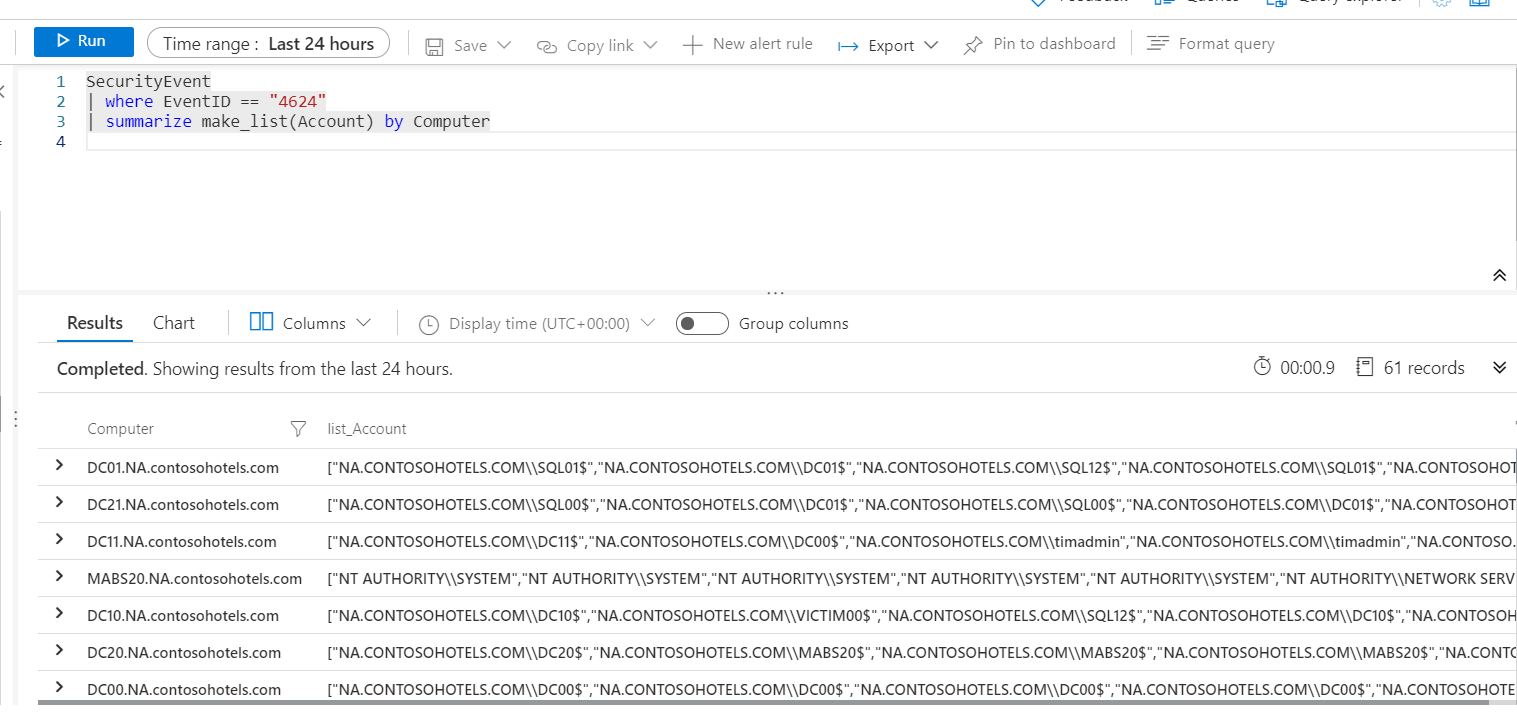1517x720 pixels.
Task: Select the DC21.NA.contosohotels.com computer cell
Action: pos(183,504)
